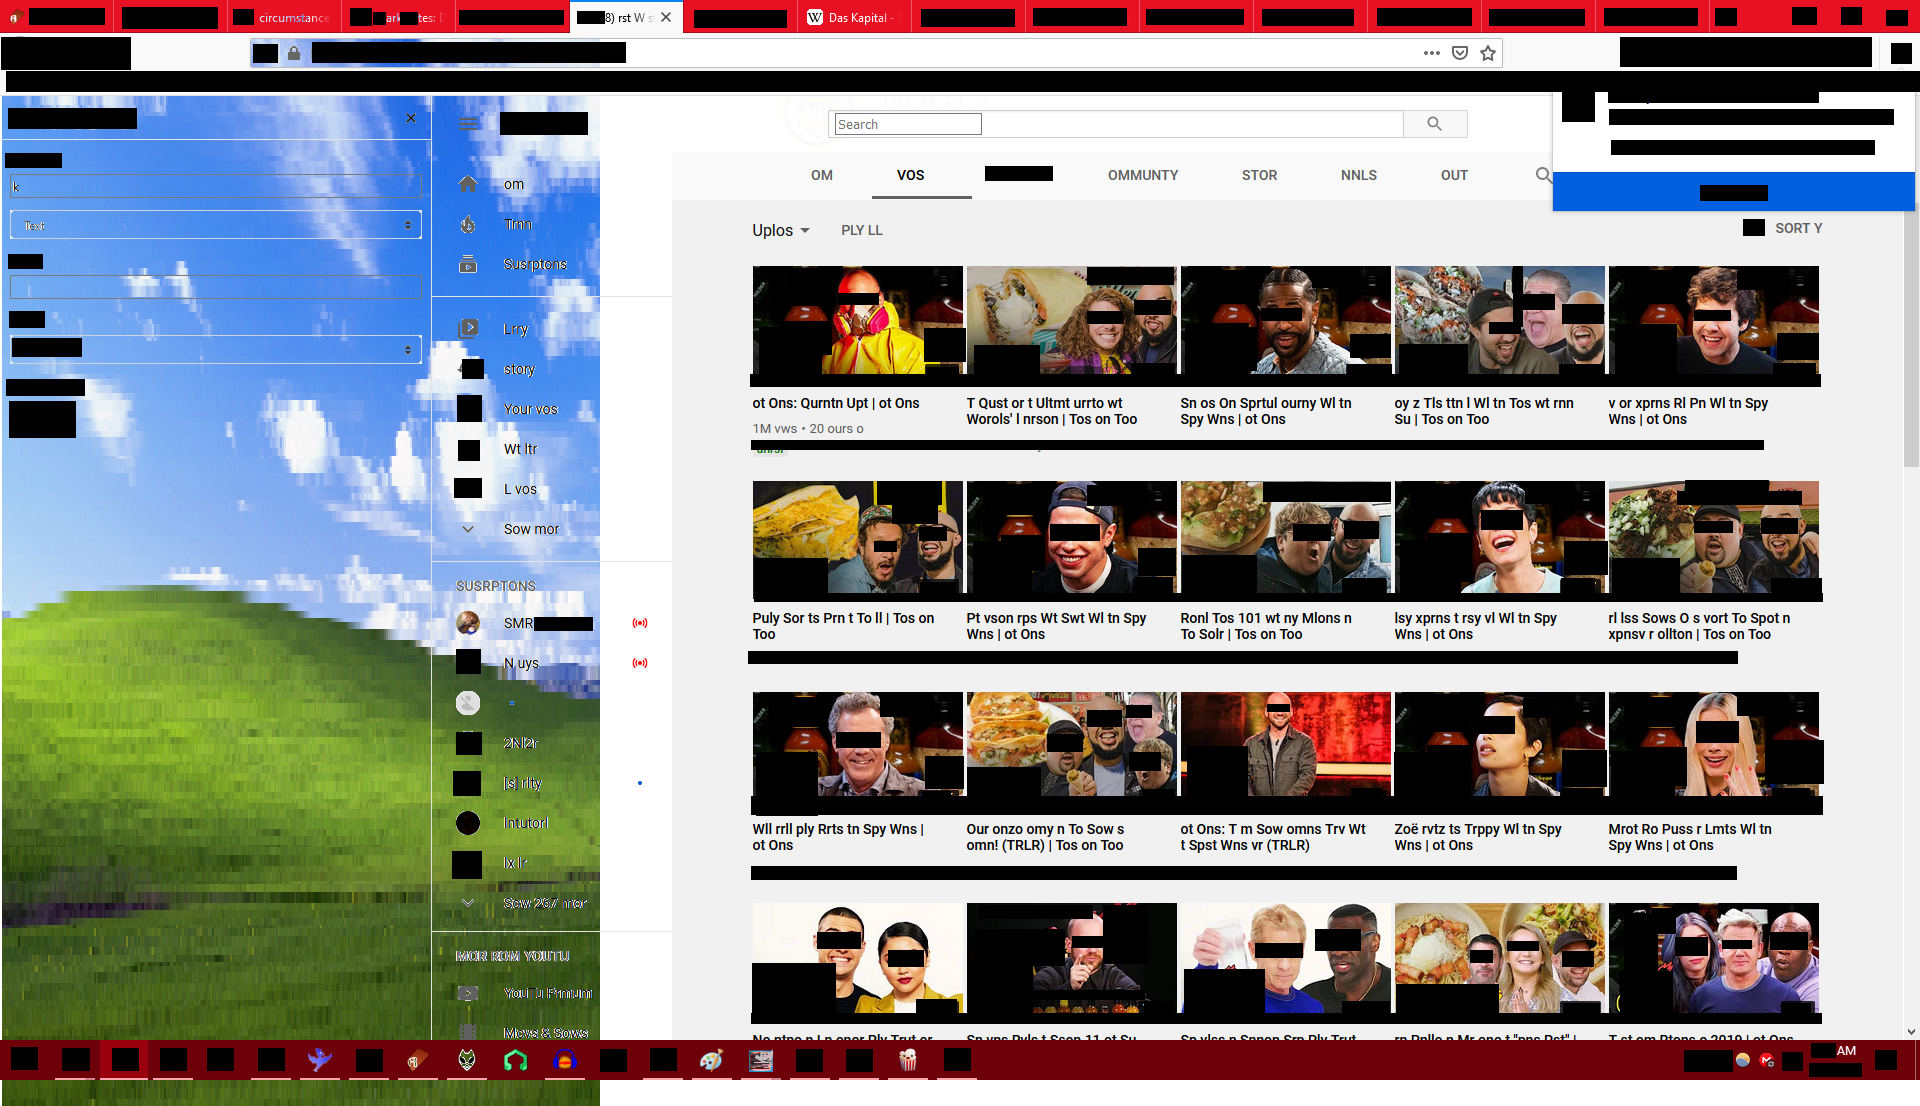This screenshot has width=1920, height=1106.
Task: Click the YouTube Premium sidebar icon
Action: [468, 993]
